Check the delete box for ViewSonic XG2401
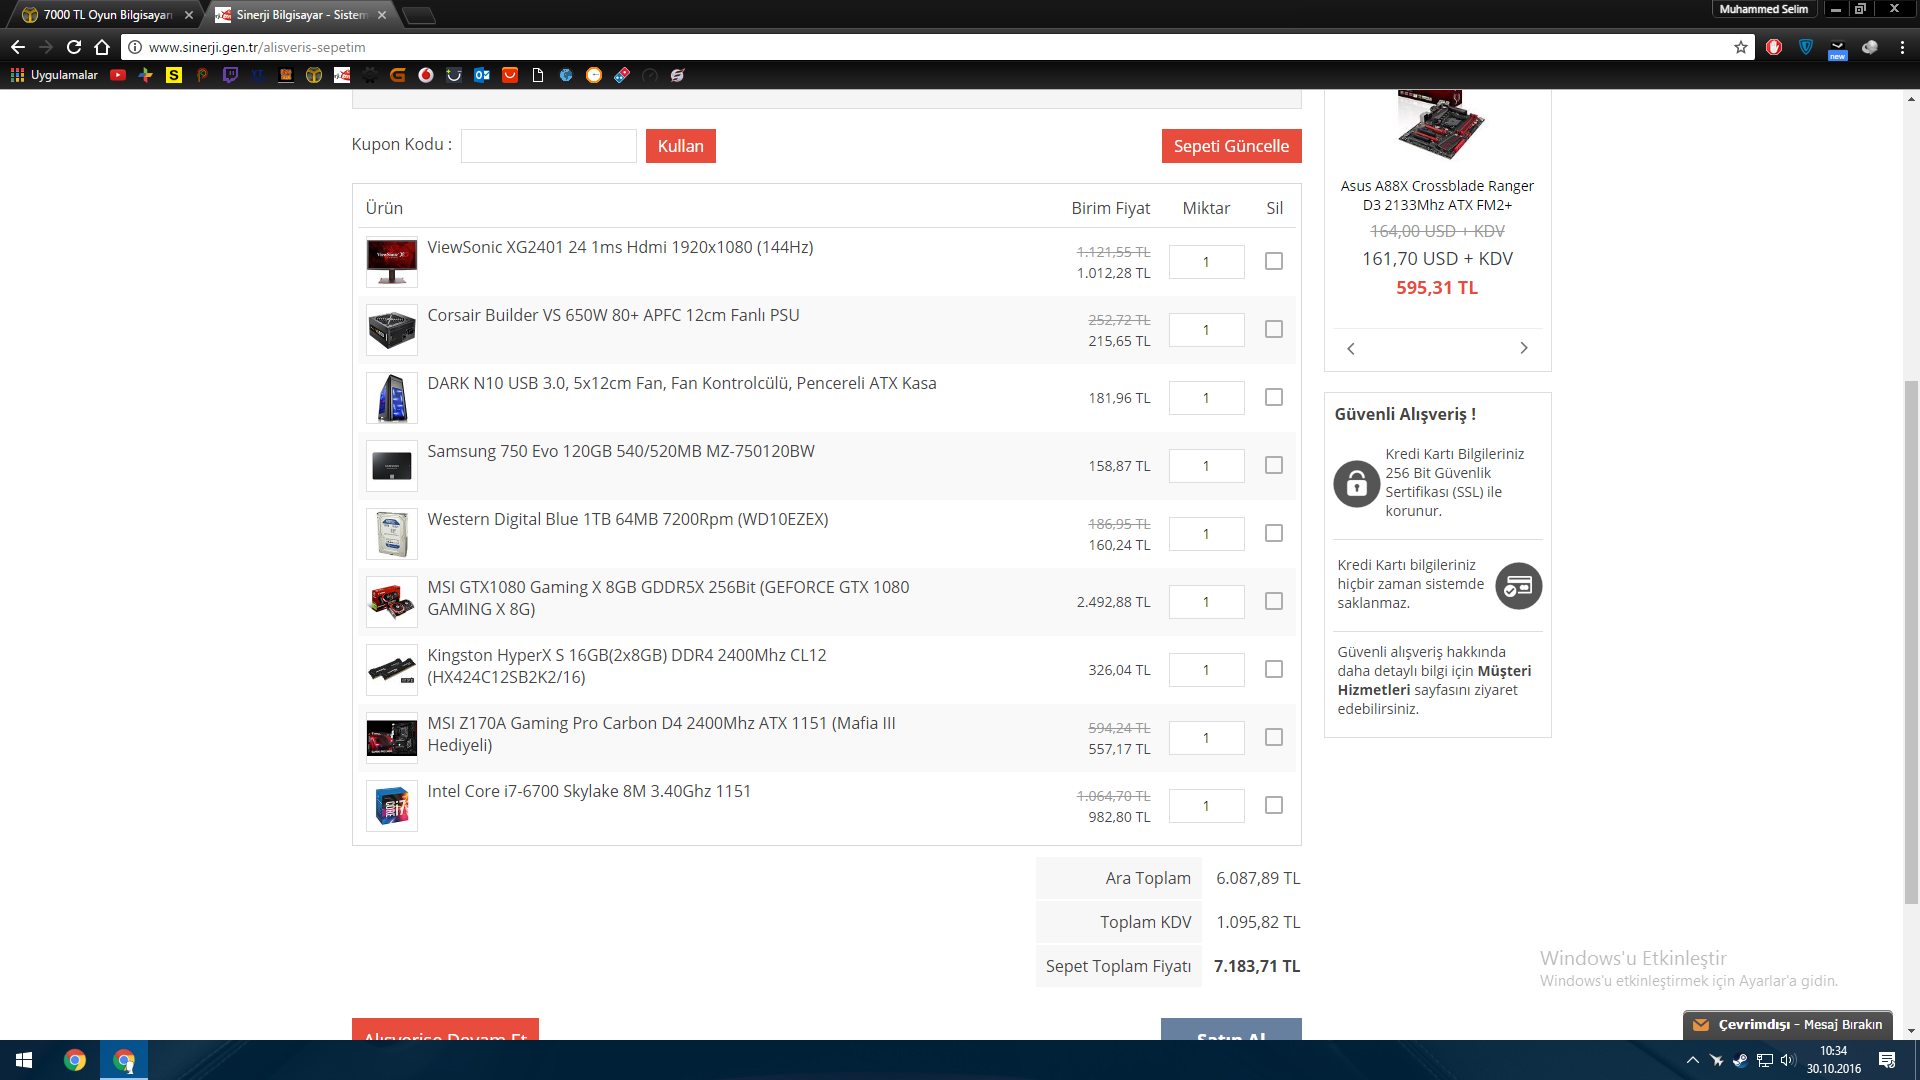The width and height of the screenshot is (1920, 1080). pos(1273,261)
